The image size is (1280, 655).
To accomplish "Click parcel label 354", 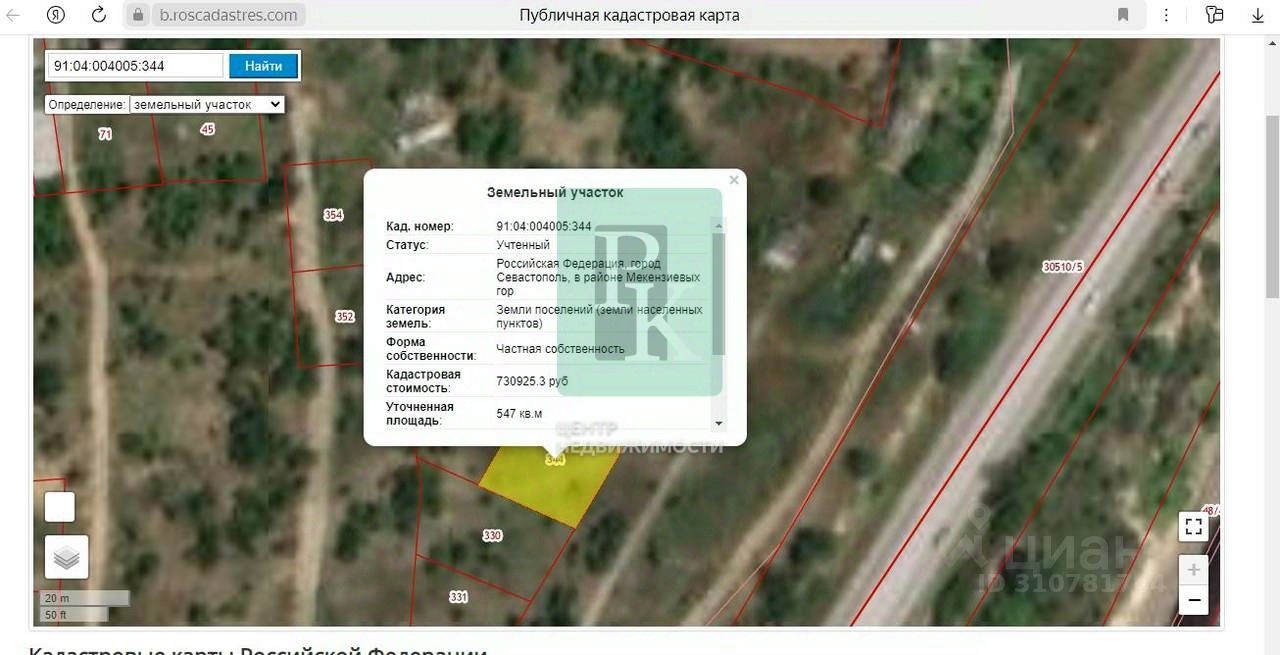I will click(333, 215).
